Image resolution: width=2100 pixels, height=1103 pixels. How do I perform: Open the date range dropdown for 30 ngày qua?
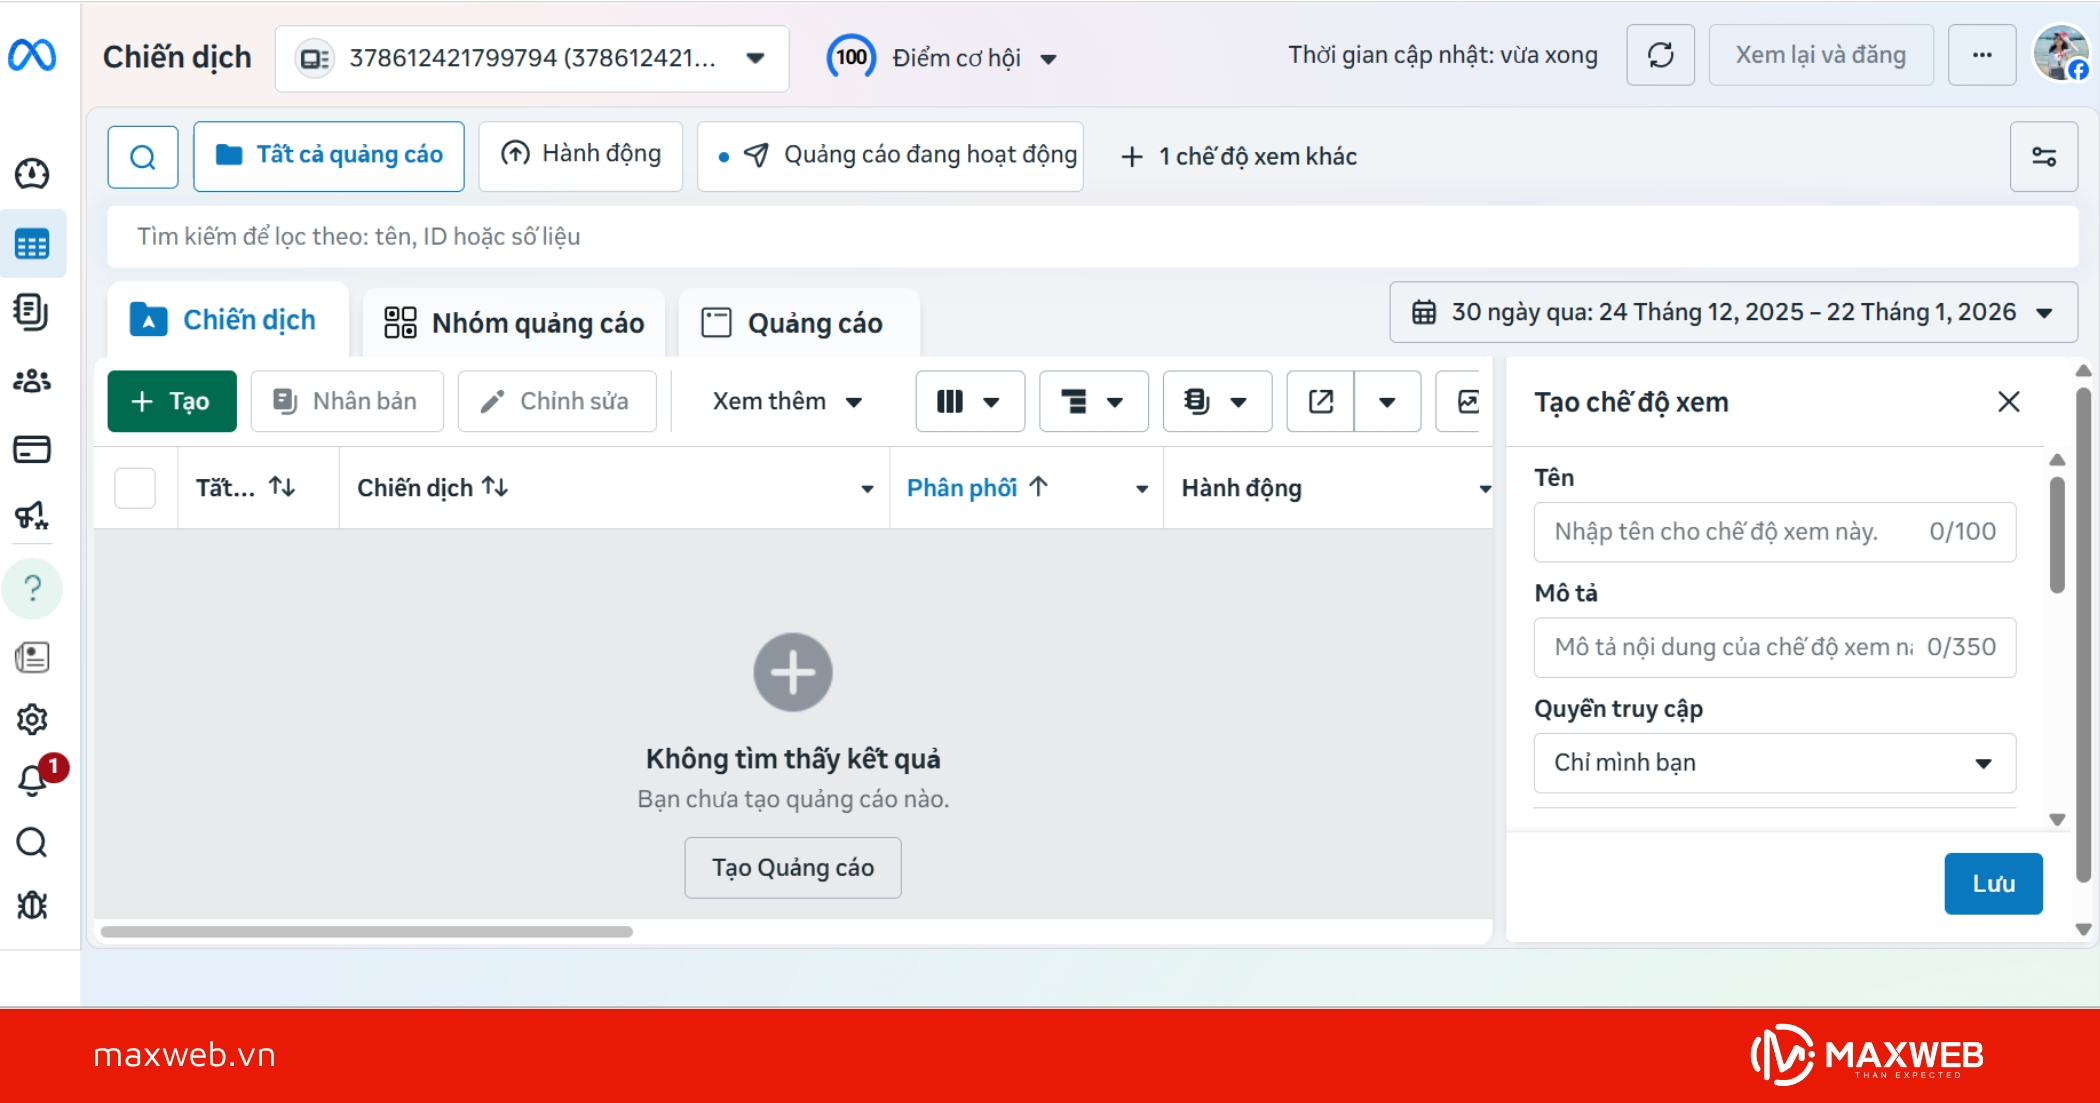point(1733,312)
